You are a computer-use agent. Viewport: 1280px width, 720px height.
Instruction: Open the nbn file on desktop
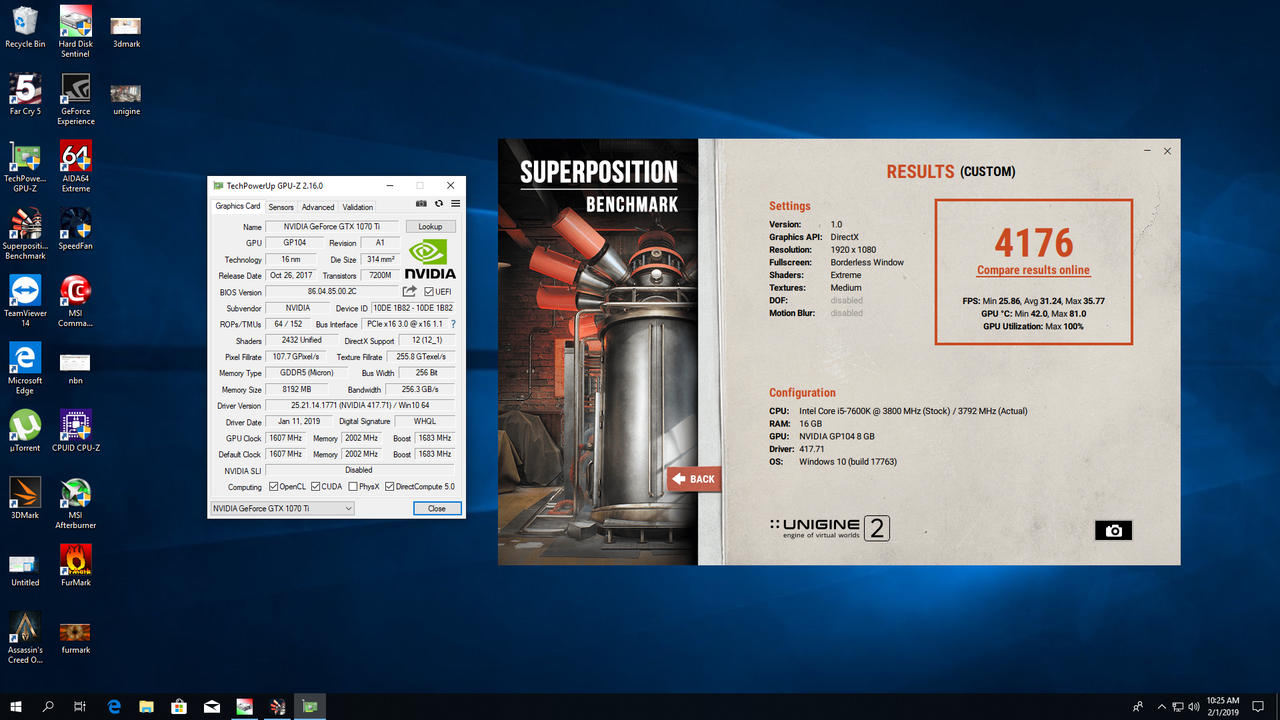(x=76, y=367)
